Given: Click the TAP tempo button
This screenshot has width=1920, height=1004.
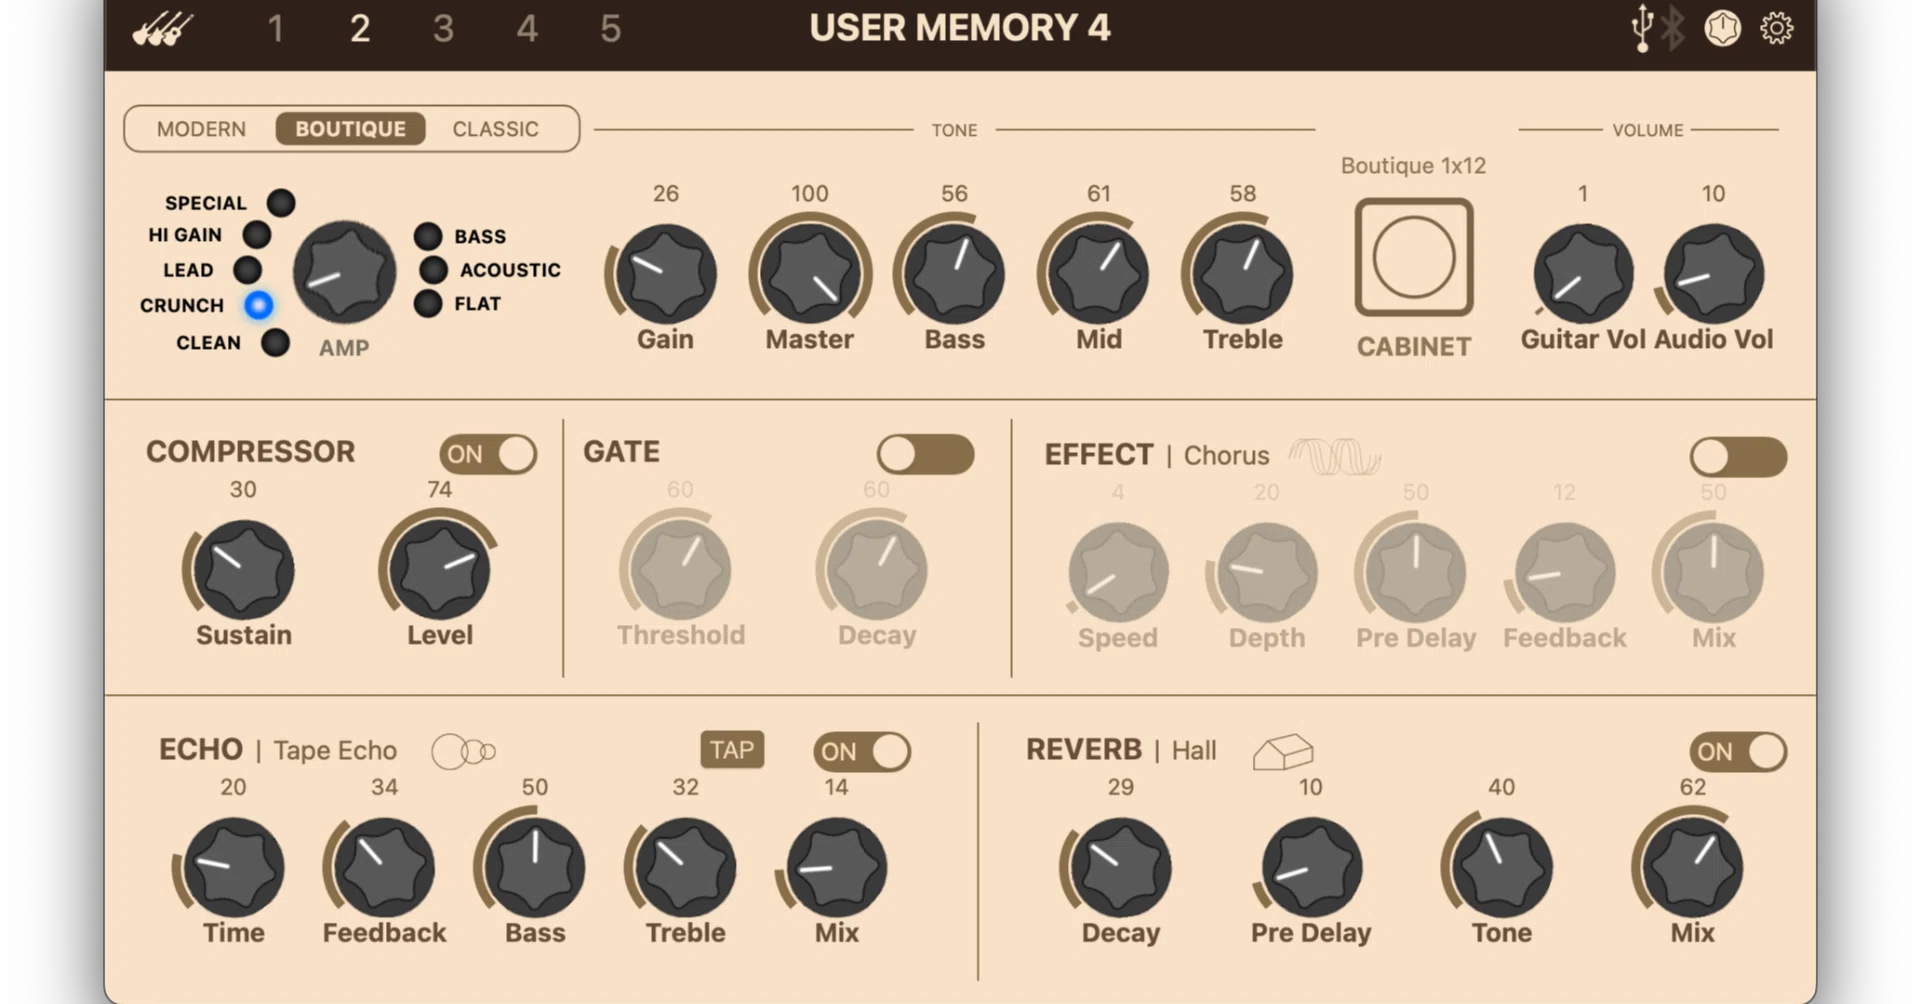Looking at the screenshot, I should click(732, 750).
